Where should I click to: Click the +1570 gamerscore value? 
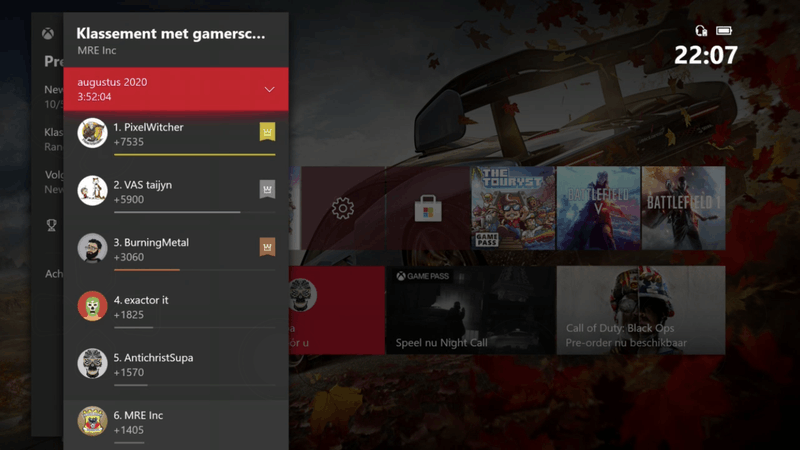pos(129,372)
